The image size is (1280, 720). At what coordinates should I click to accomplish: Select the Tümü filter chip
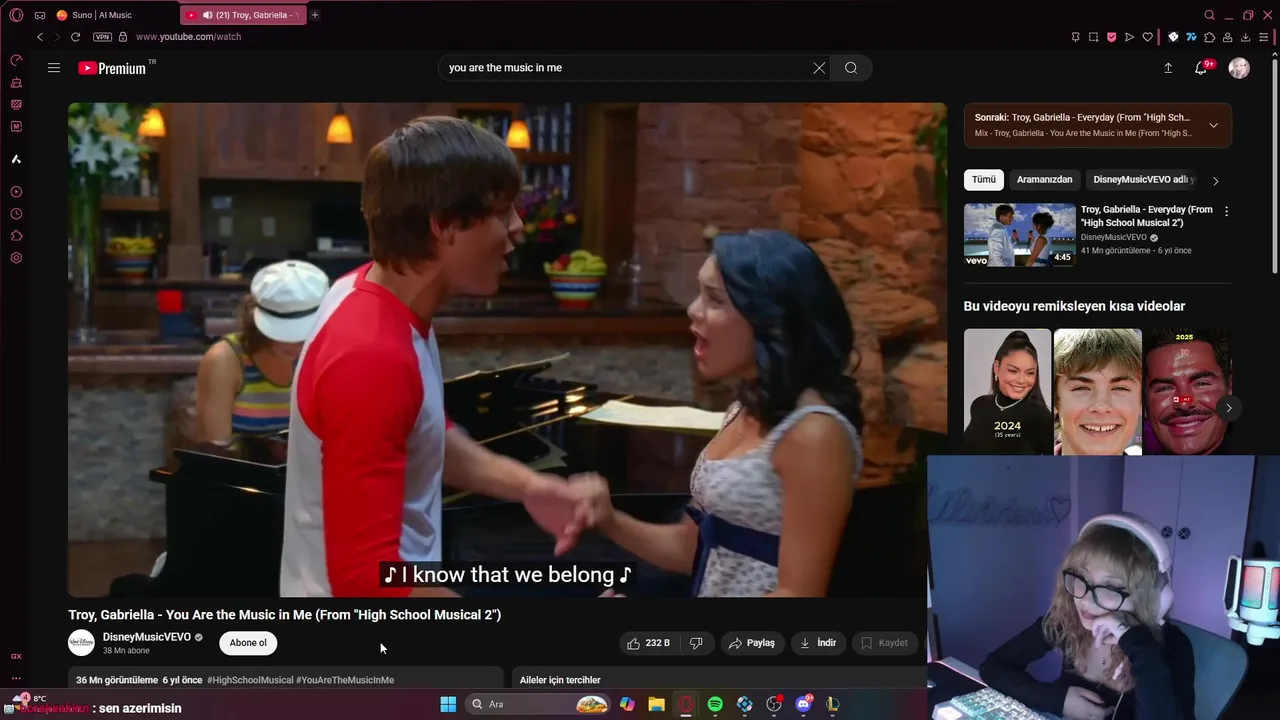coord(984,180)
